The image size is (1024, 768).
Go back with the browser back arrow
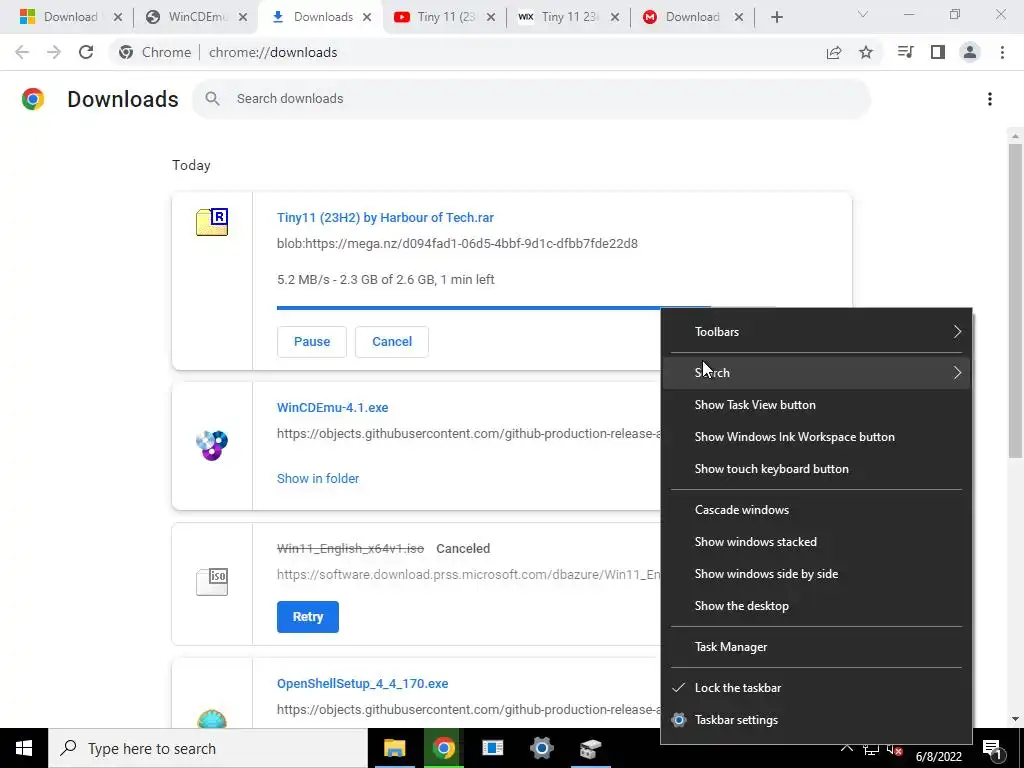click(22, 52)
